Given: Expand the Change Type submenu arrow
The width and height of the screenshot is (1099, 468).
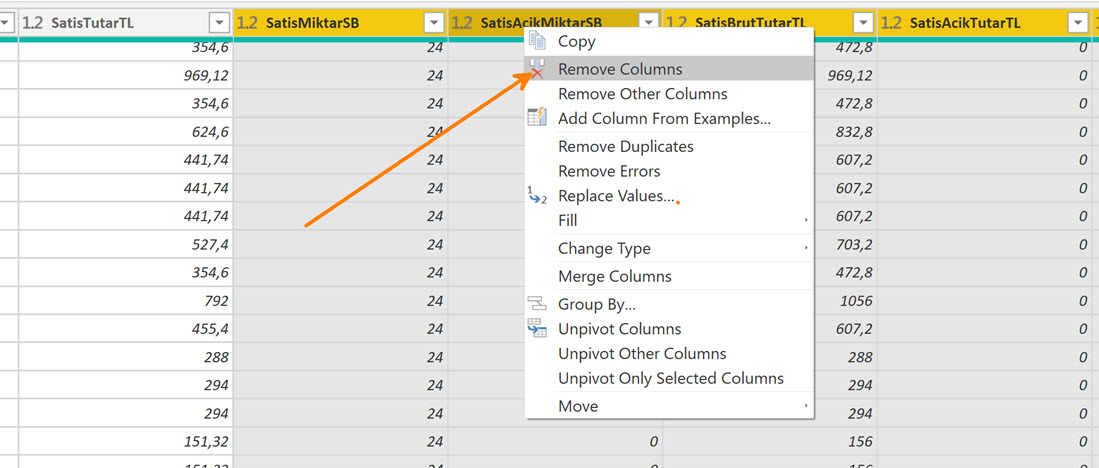Looking at the screenshot, I should click(806, 248).
